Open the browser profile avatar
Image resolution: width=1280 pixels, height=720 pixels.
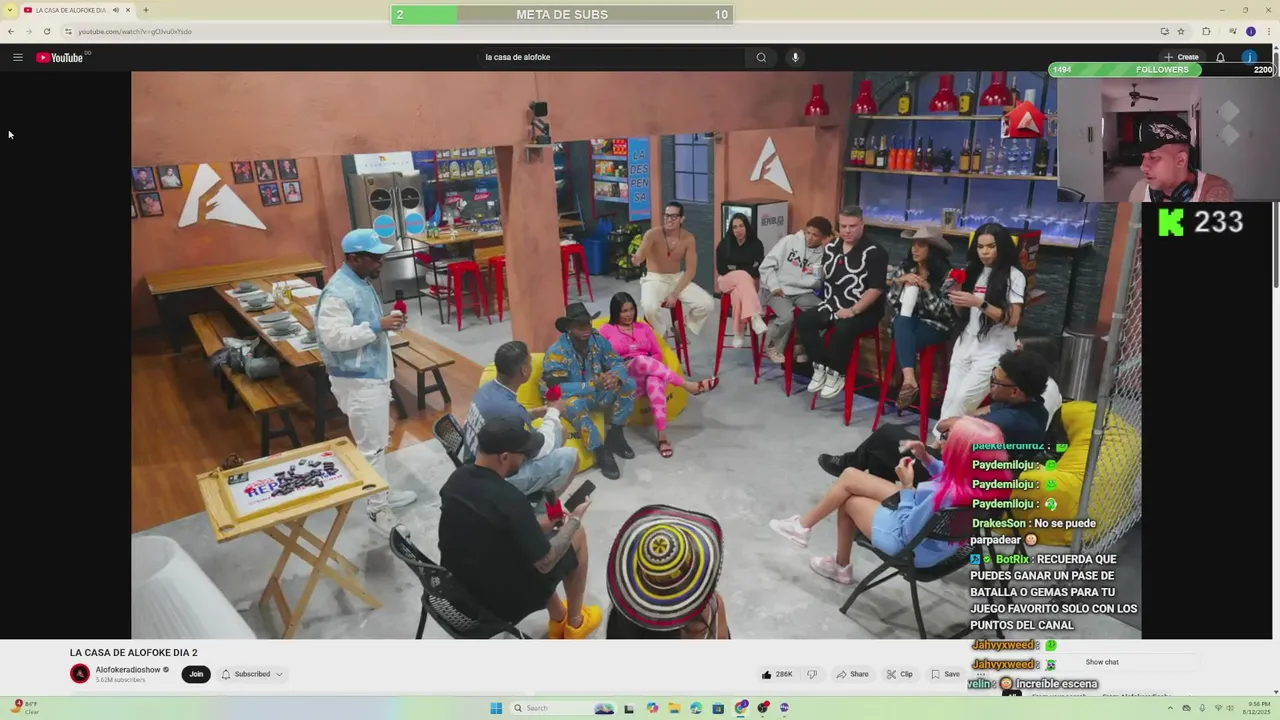pos(1250,31)
